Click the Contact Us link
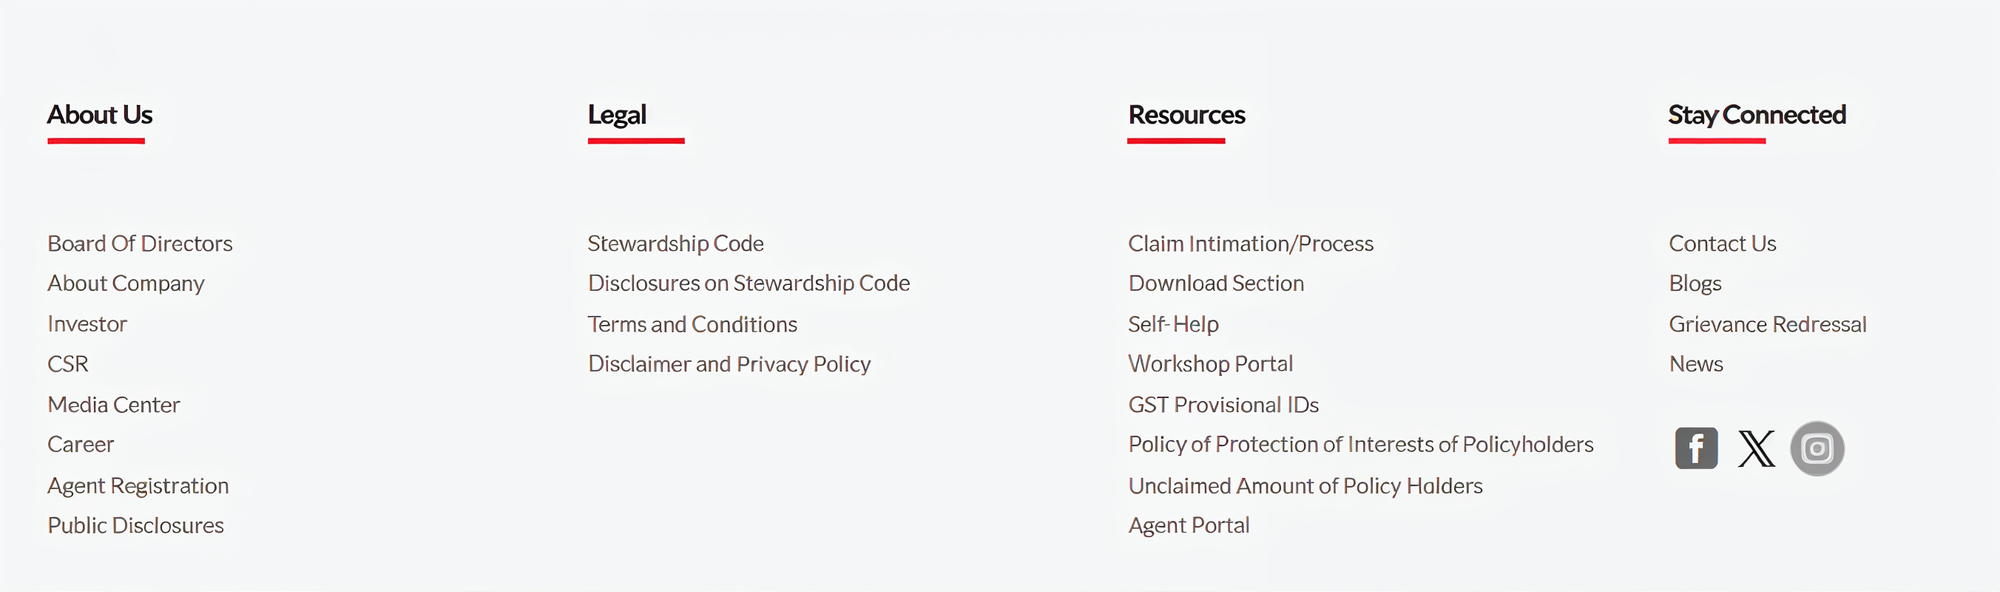 (x=1722, y=244)
